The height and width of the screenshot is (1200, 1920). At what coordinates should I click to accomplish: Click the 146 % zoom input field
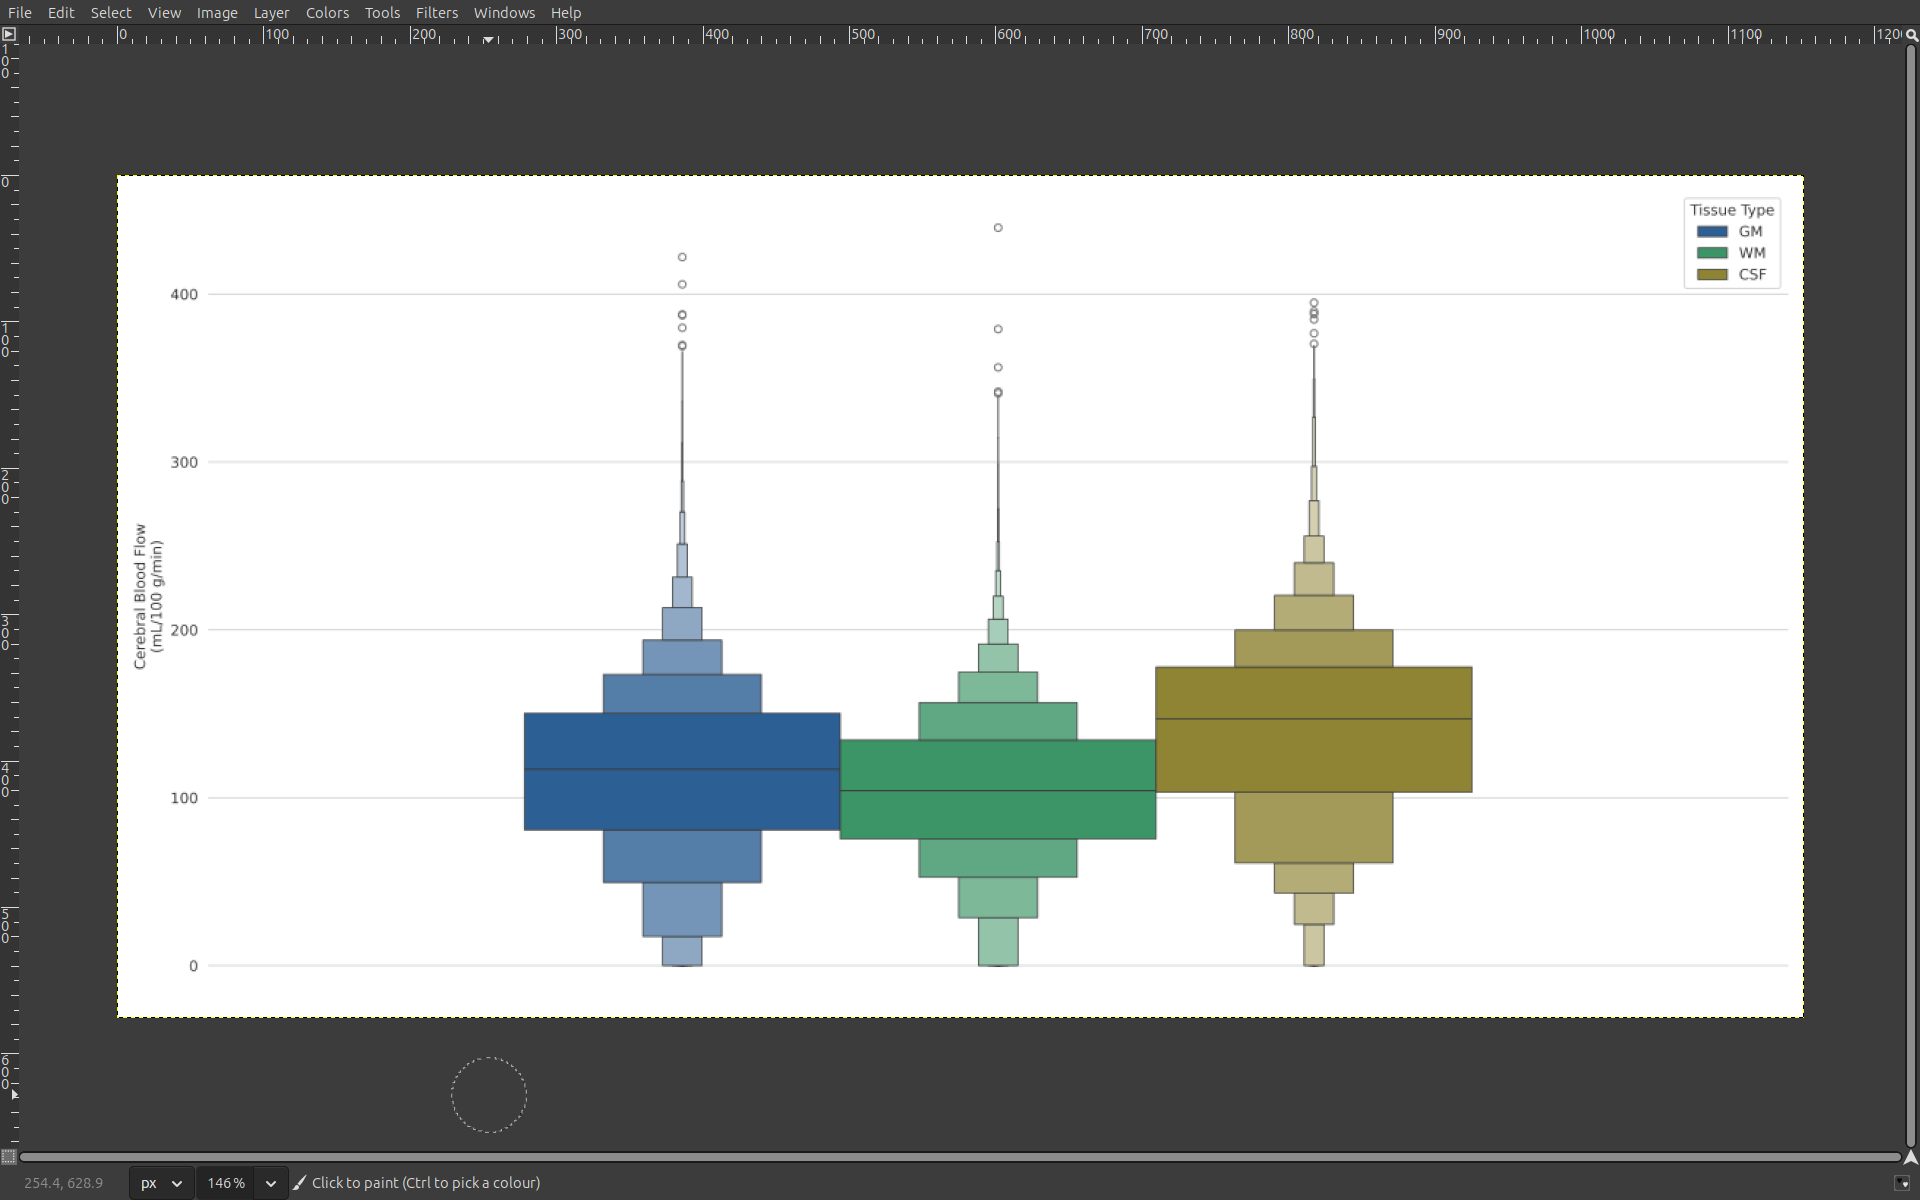point(226,1183)
